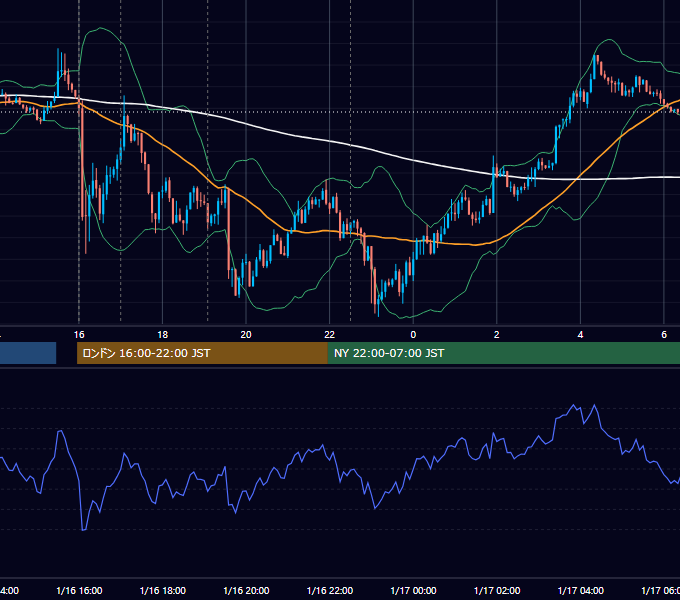
Task: Click the 1/16 18:00 label on the bottom axis
Action: click(x=163, y=590)
